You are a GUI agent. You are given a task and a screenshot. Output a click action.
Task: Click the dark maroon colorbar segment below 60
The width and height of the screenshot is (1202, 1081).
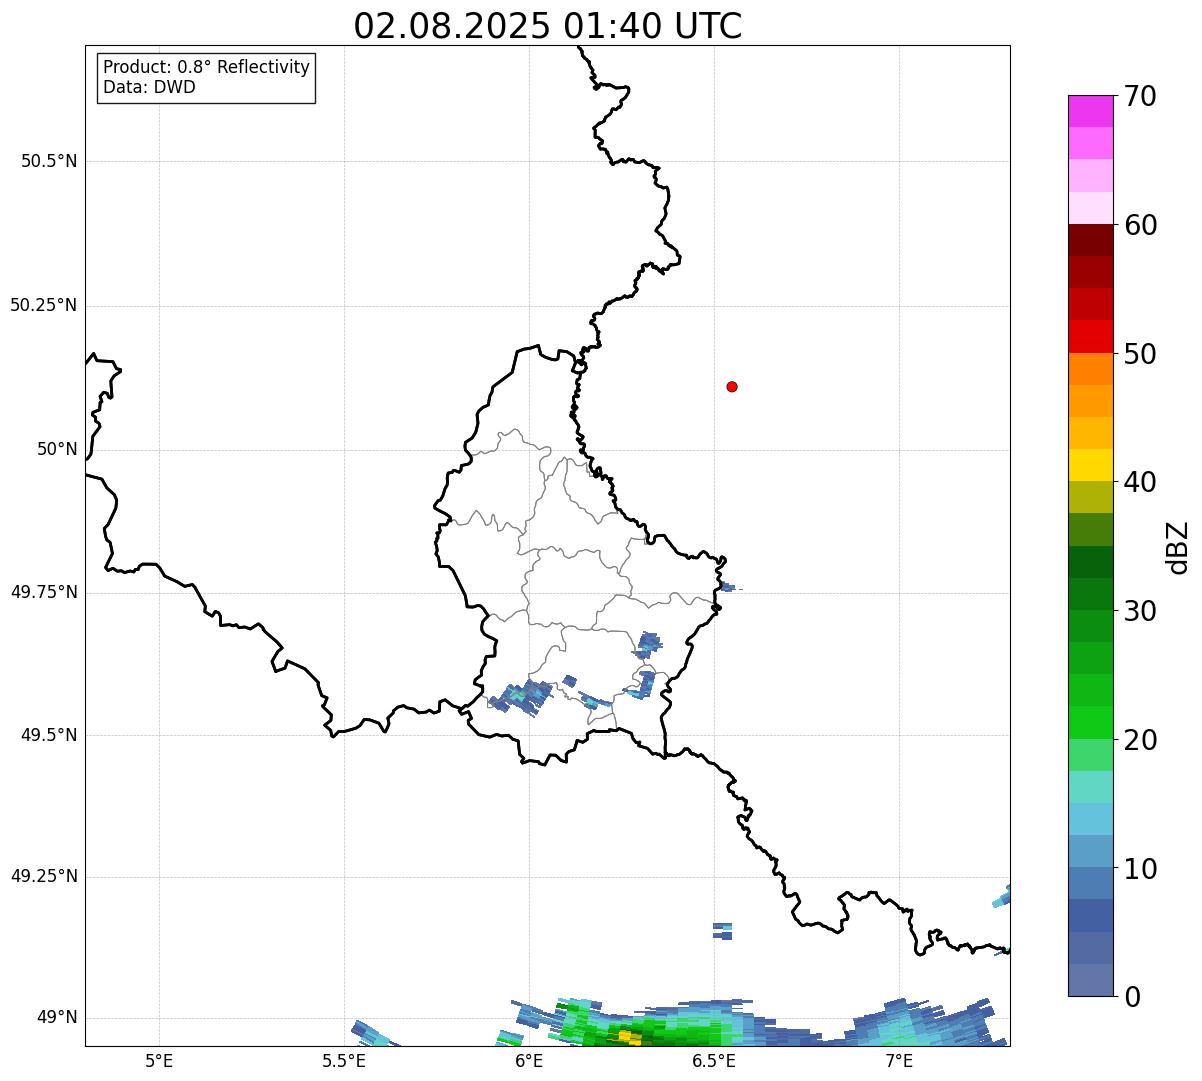1091,240
